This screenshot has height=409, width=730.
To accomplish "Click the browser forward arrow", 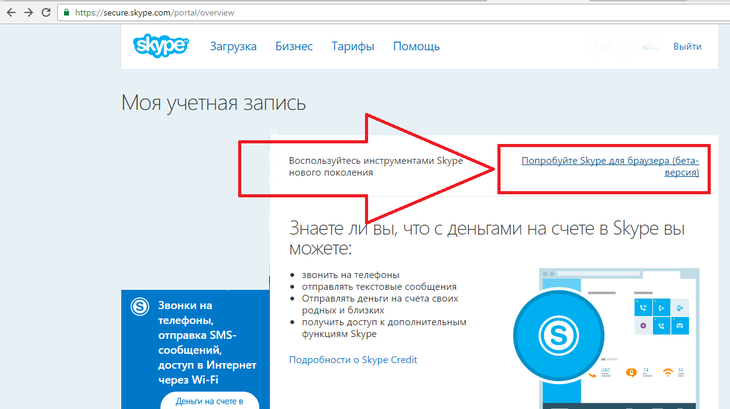I will [x=28, y=13].
